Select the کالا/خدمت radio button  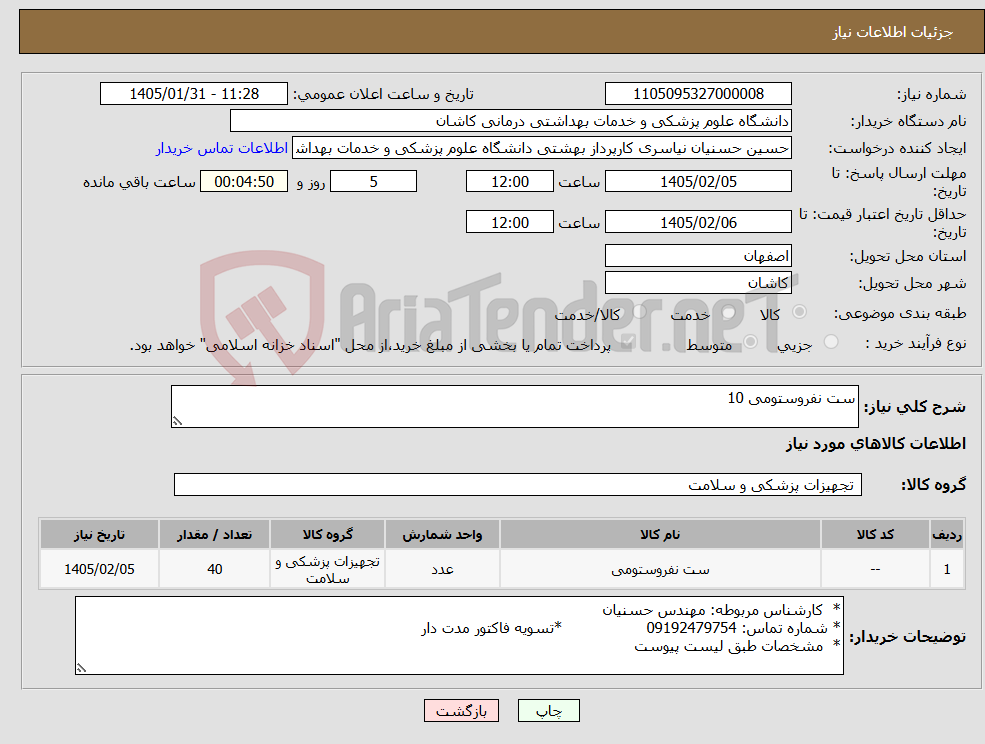639,312
